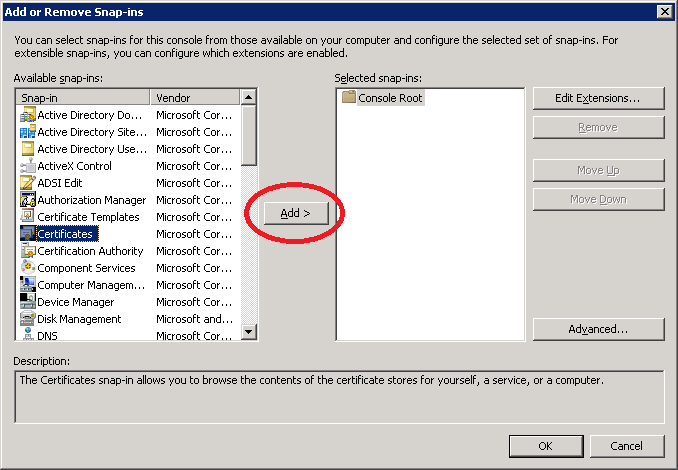Click the DNS snap-in icon
Screen dimensions: 678x470
(x=28, y=335)
